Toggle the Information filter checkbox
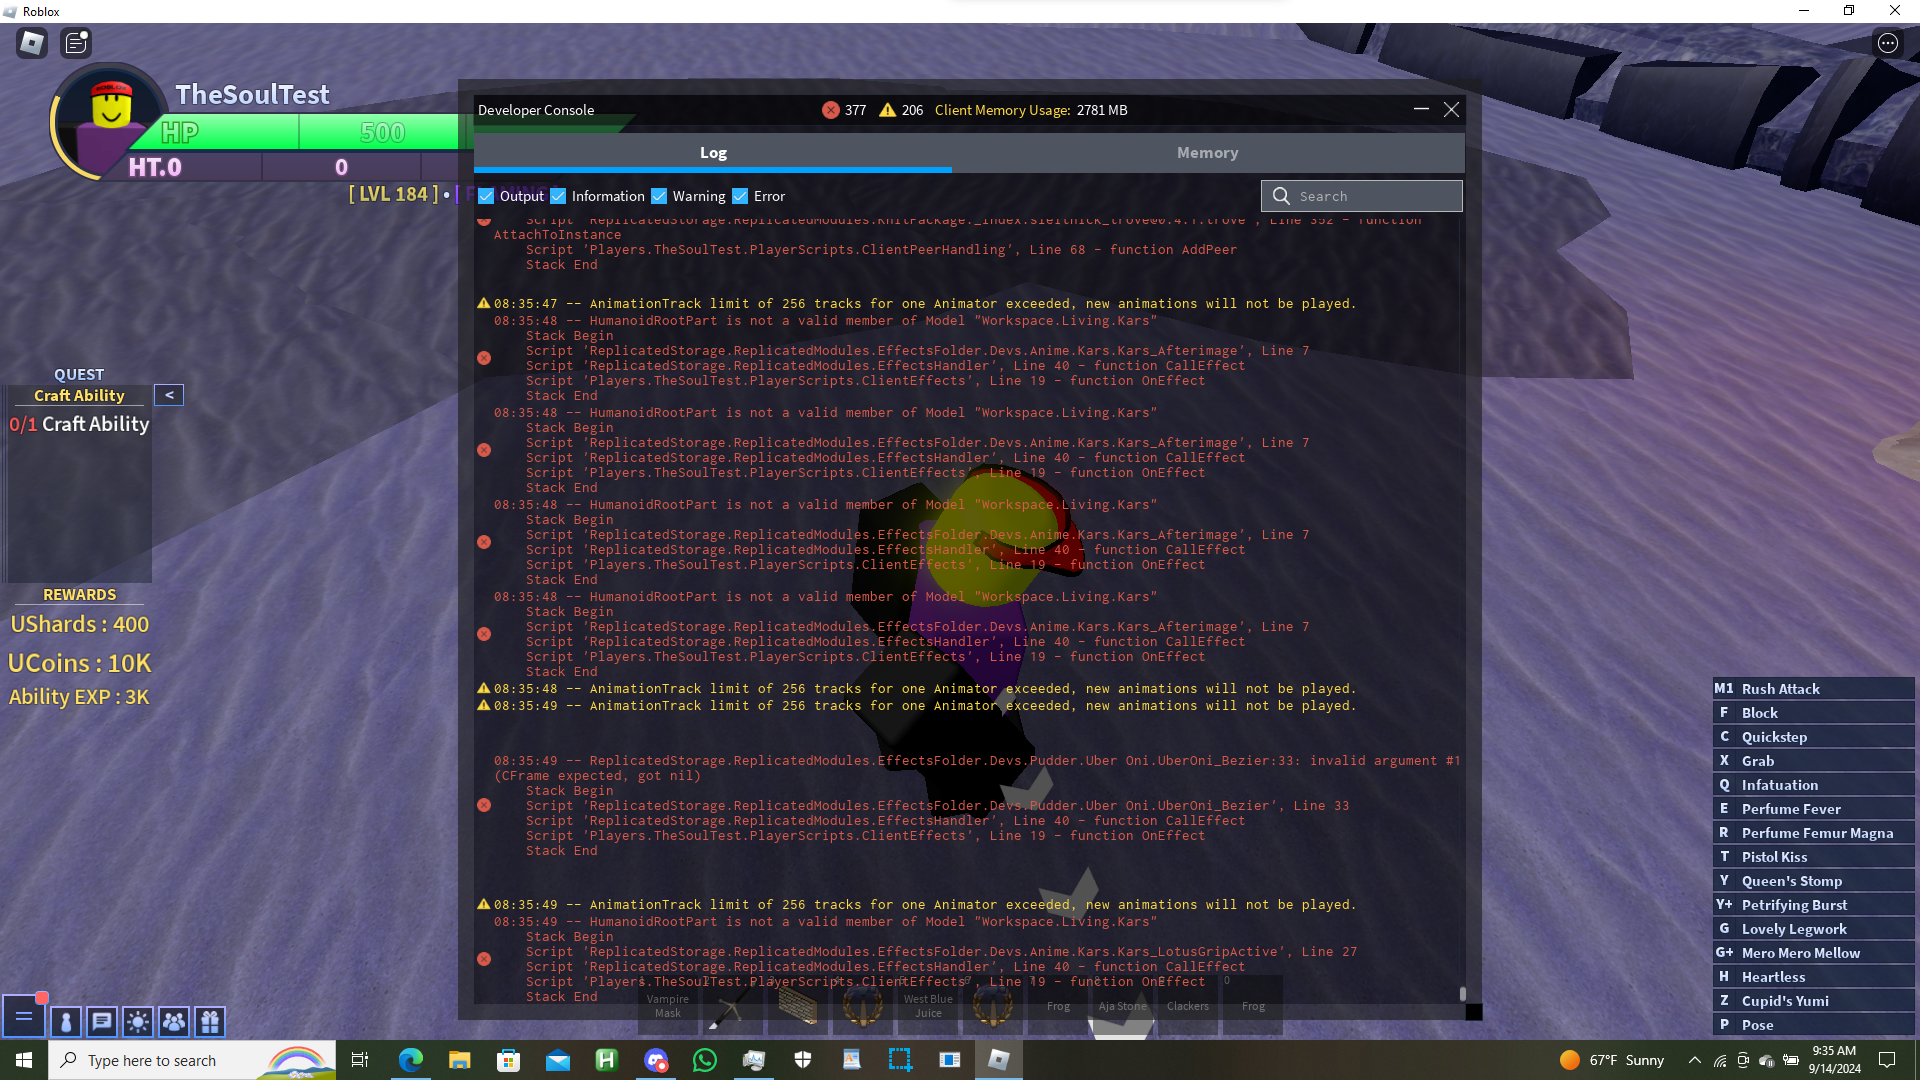The height and width of the screenshot is (1080, 1920). pos(558,196)
